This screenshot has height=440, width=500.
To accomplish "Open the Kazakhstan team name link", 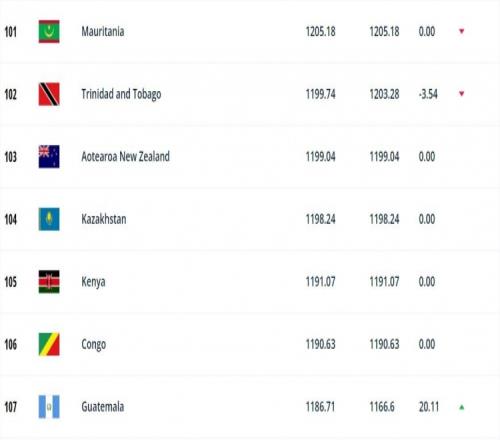I will 104,219.
